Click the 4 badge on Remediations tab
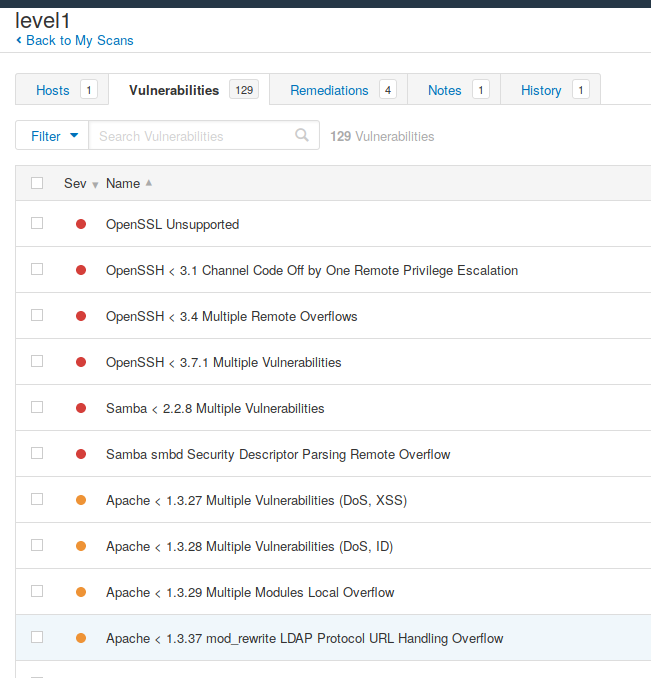Screen dimensions: 651x678 pyautogui.click(x=388, y=90)
